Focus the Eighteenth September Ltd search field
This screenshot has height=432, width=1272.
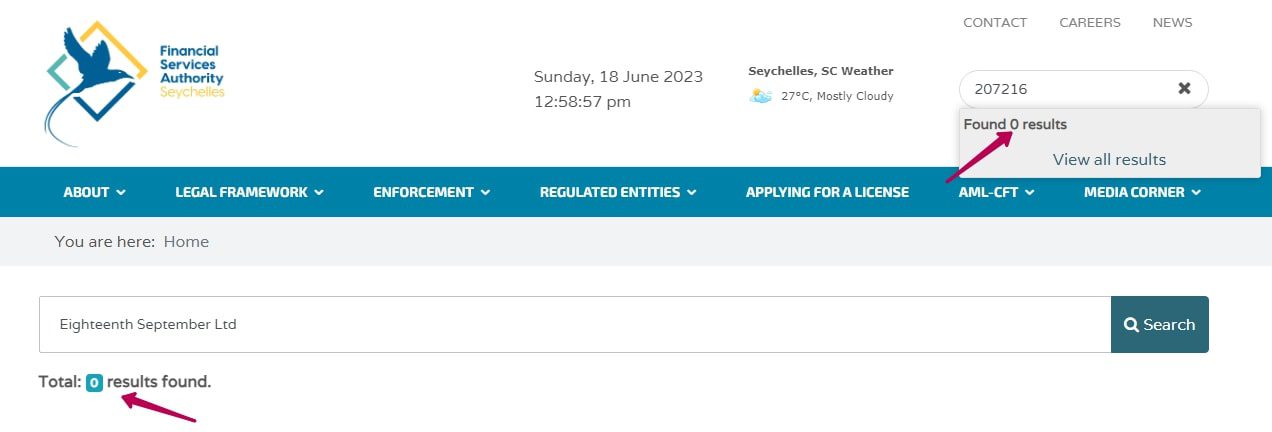575,324
